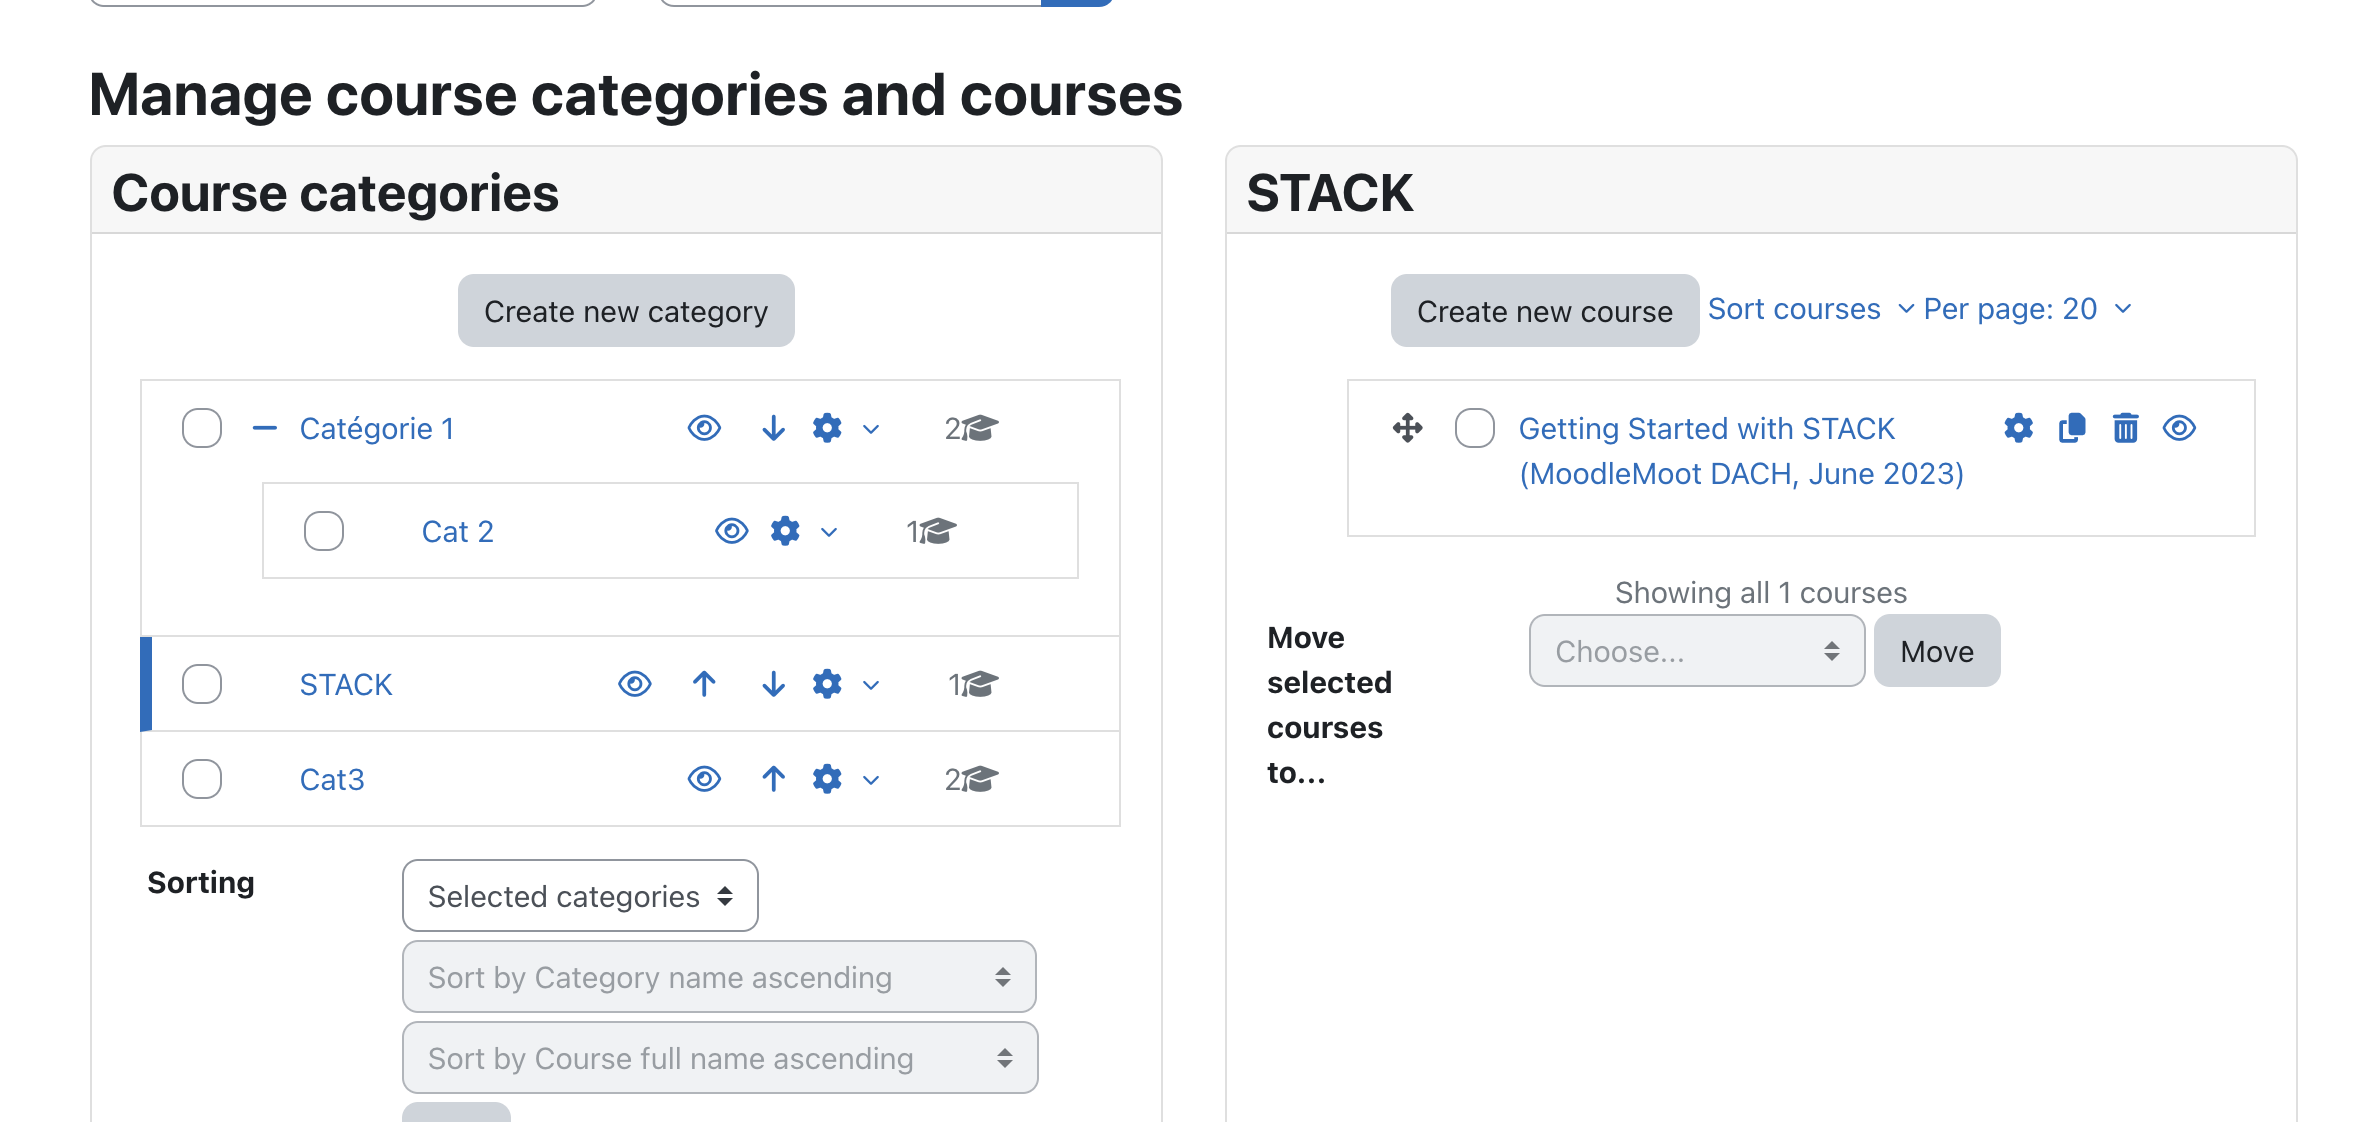Click graduation cap course count for Cat3

point(971,779)
